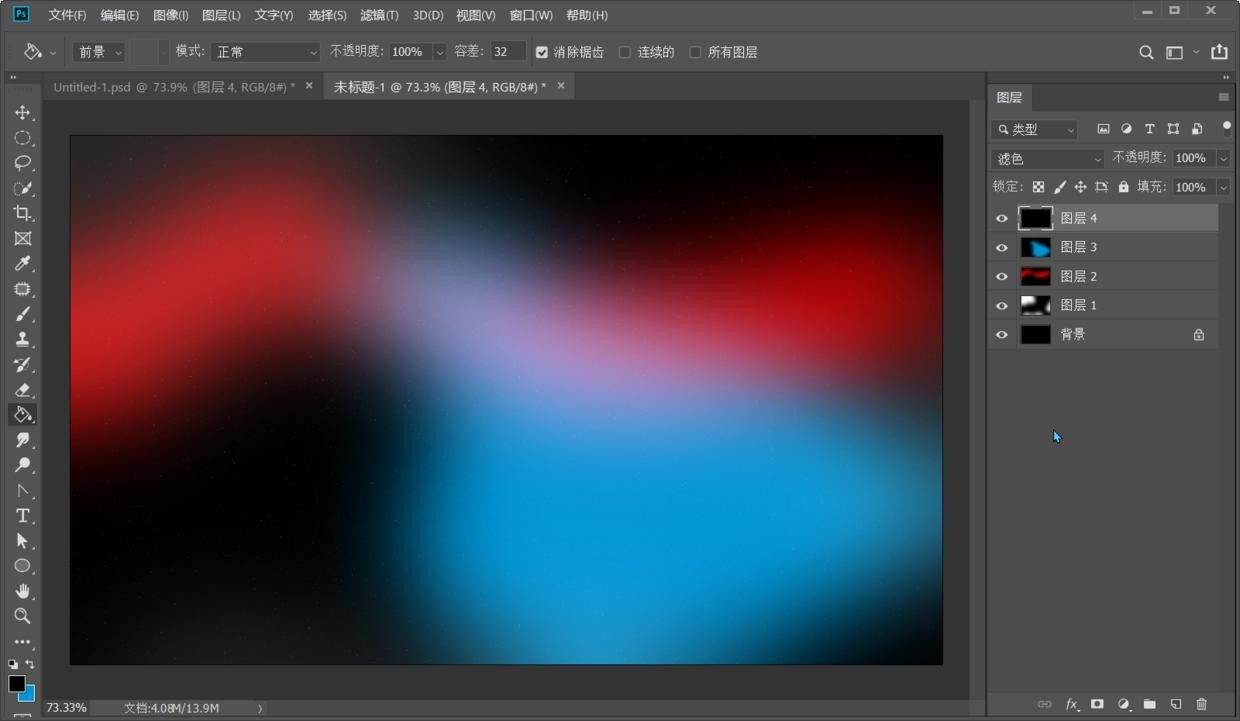Select the Zoom tool in toolbar
Screen dimensions: 1240x721
22,616
